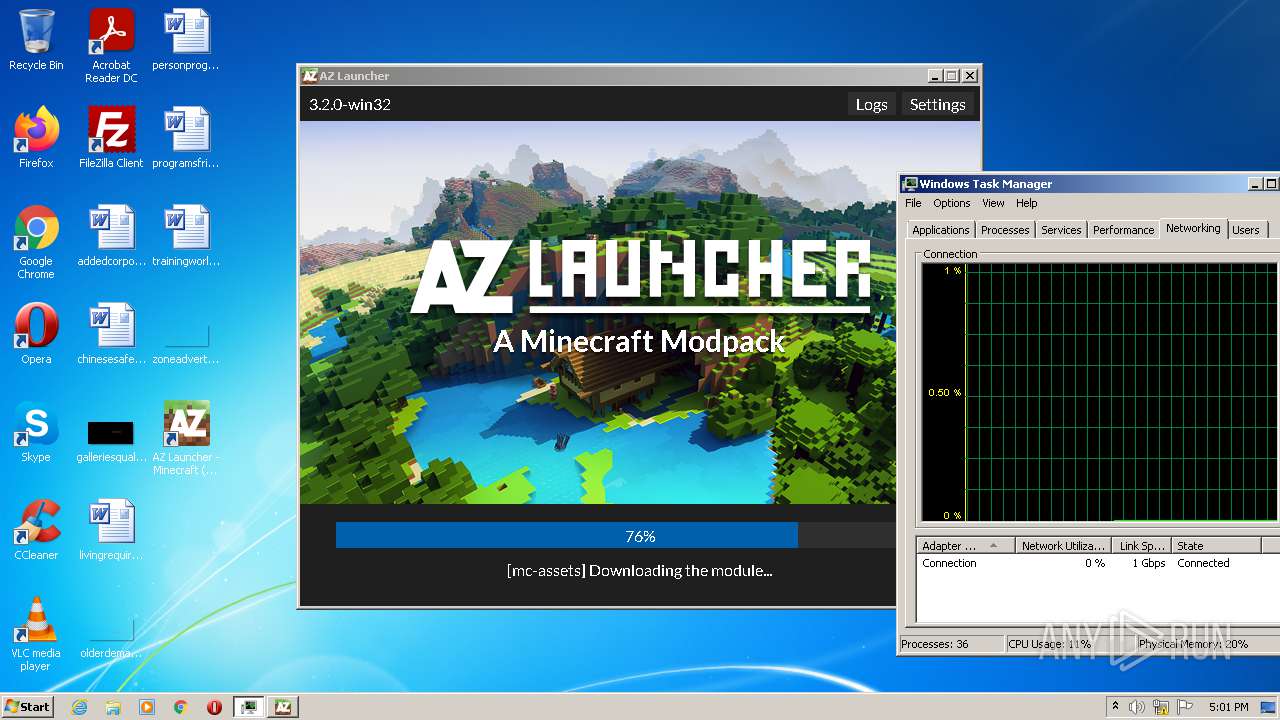The image size is (1280, 720).
Task: Open the File menu in Task Manager
Action: (913, 203)
